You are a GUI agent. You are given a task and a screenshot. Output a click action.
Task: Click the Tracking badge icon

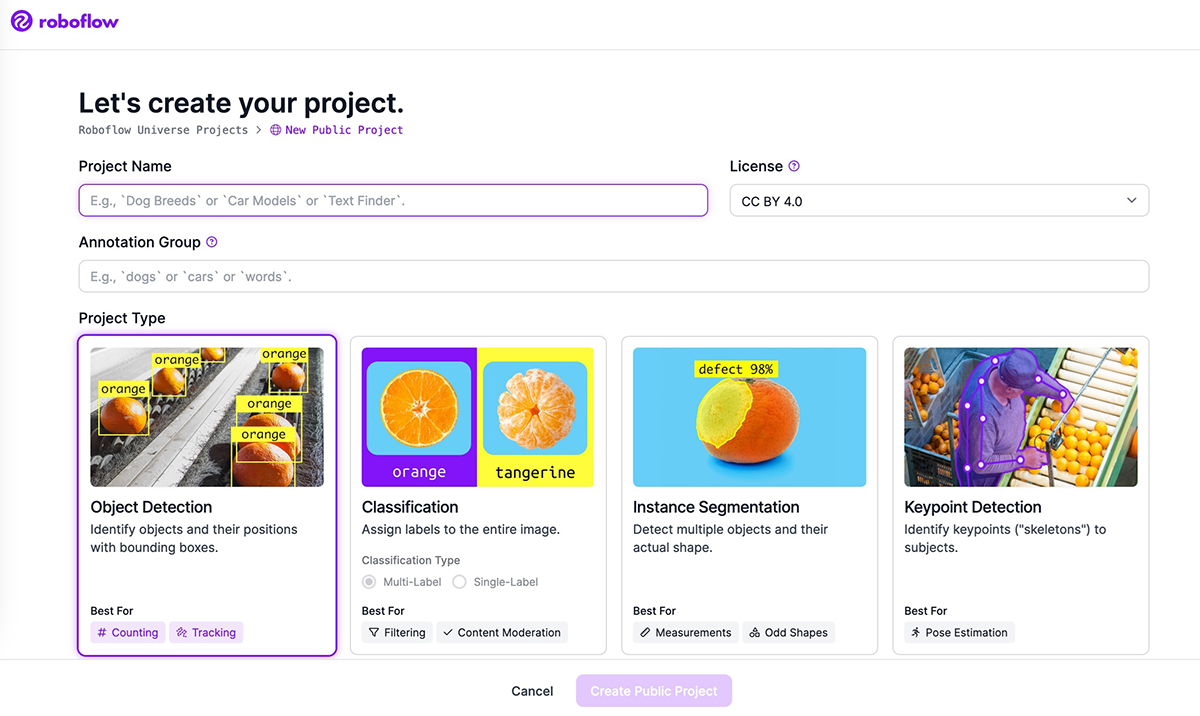(x=181, y=632)
